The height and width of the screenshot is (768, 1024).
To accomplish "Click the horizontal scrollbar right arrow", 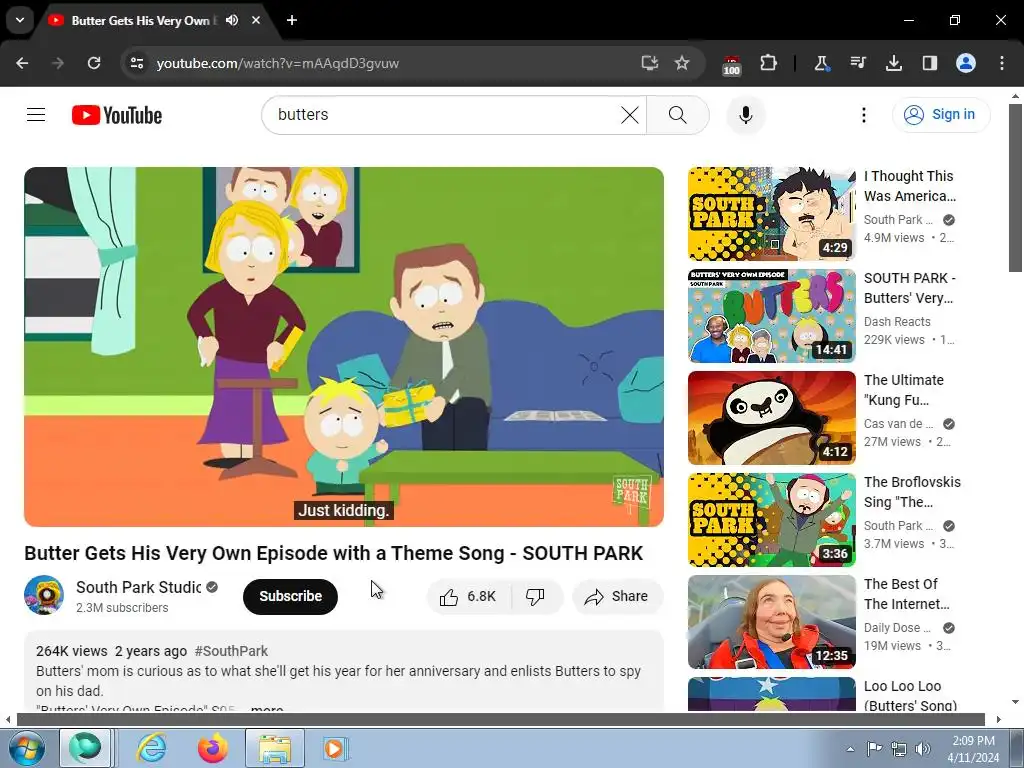I will click(x=998, y=720).
